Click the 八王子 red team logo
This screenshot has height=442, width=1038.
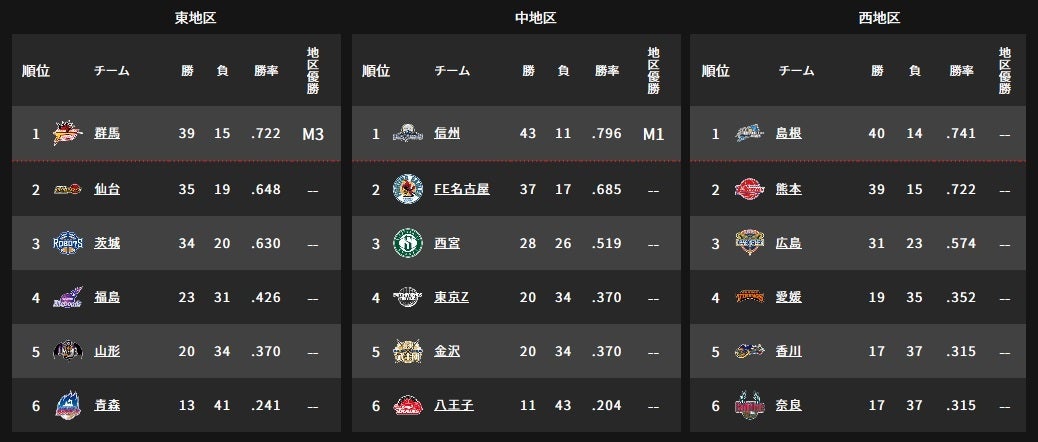(x=408, y=405)
